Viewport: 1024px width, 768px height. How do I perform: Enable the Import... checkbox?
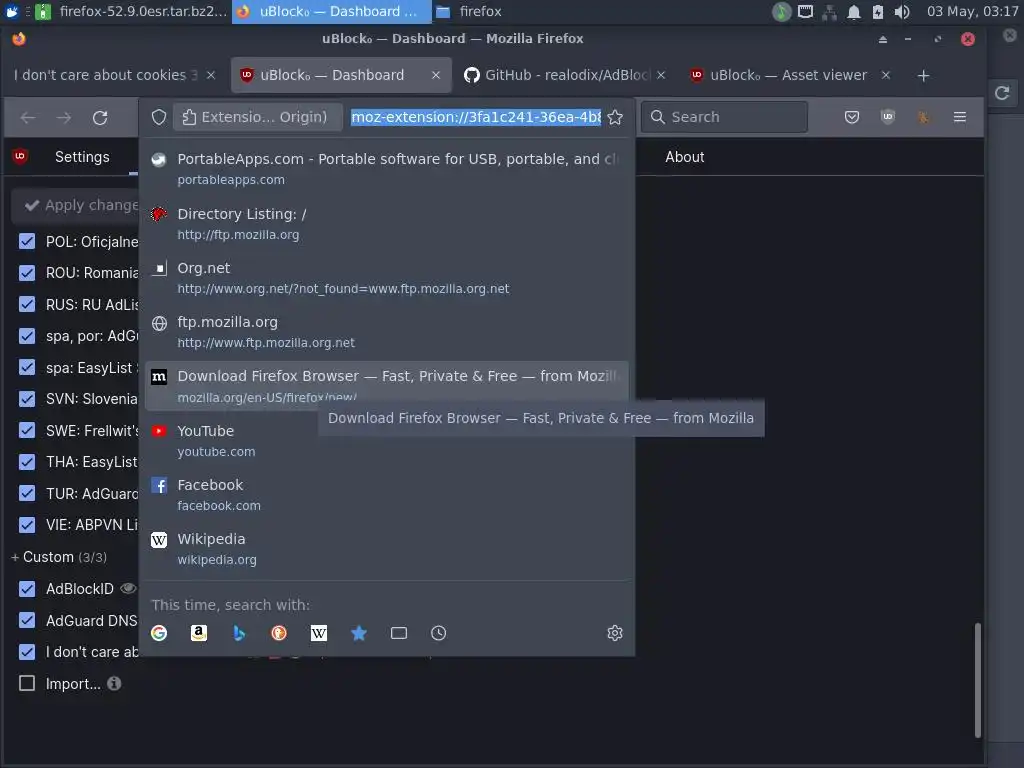[27, 683]
